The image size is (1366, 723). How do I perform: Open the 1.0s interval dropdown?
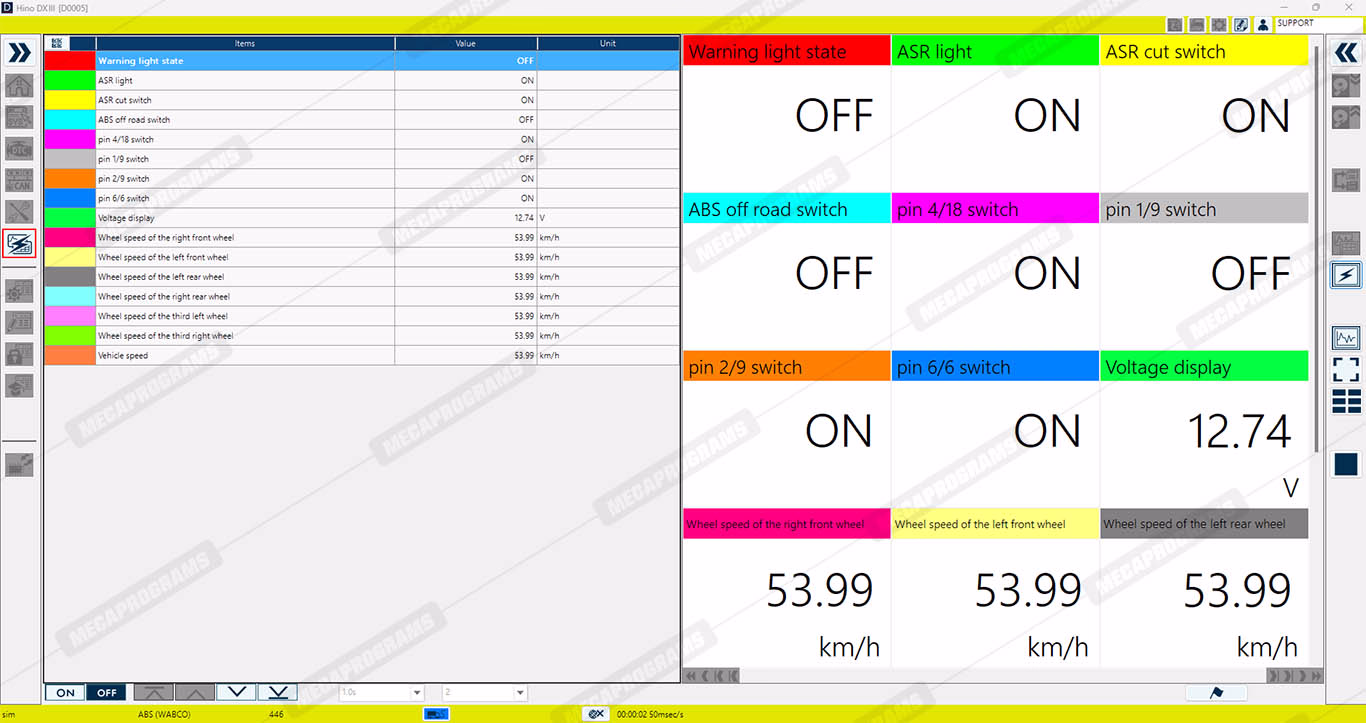pos(382,692)
